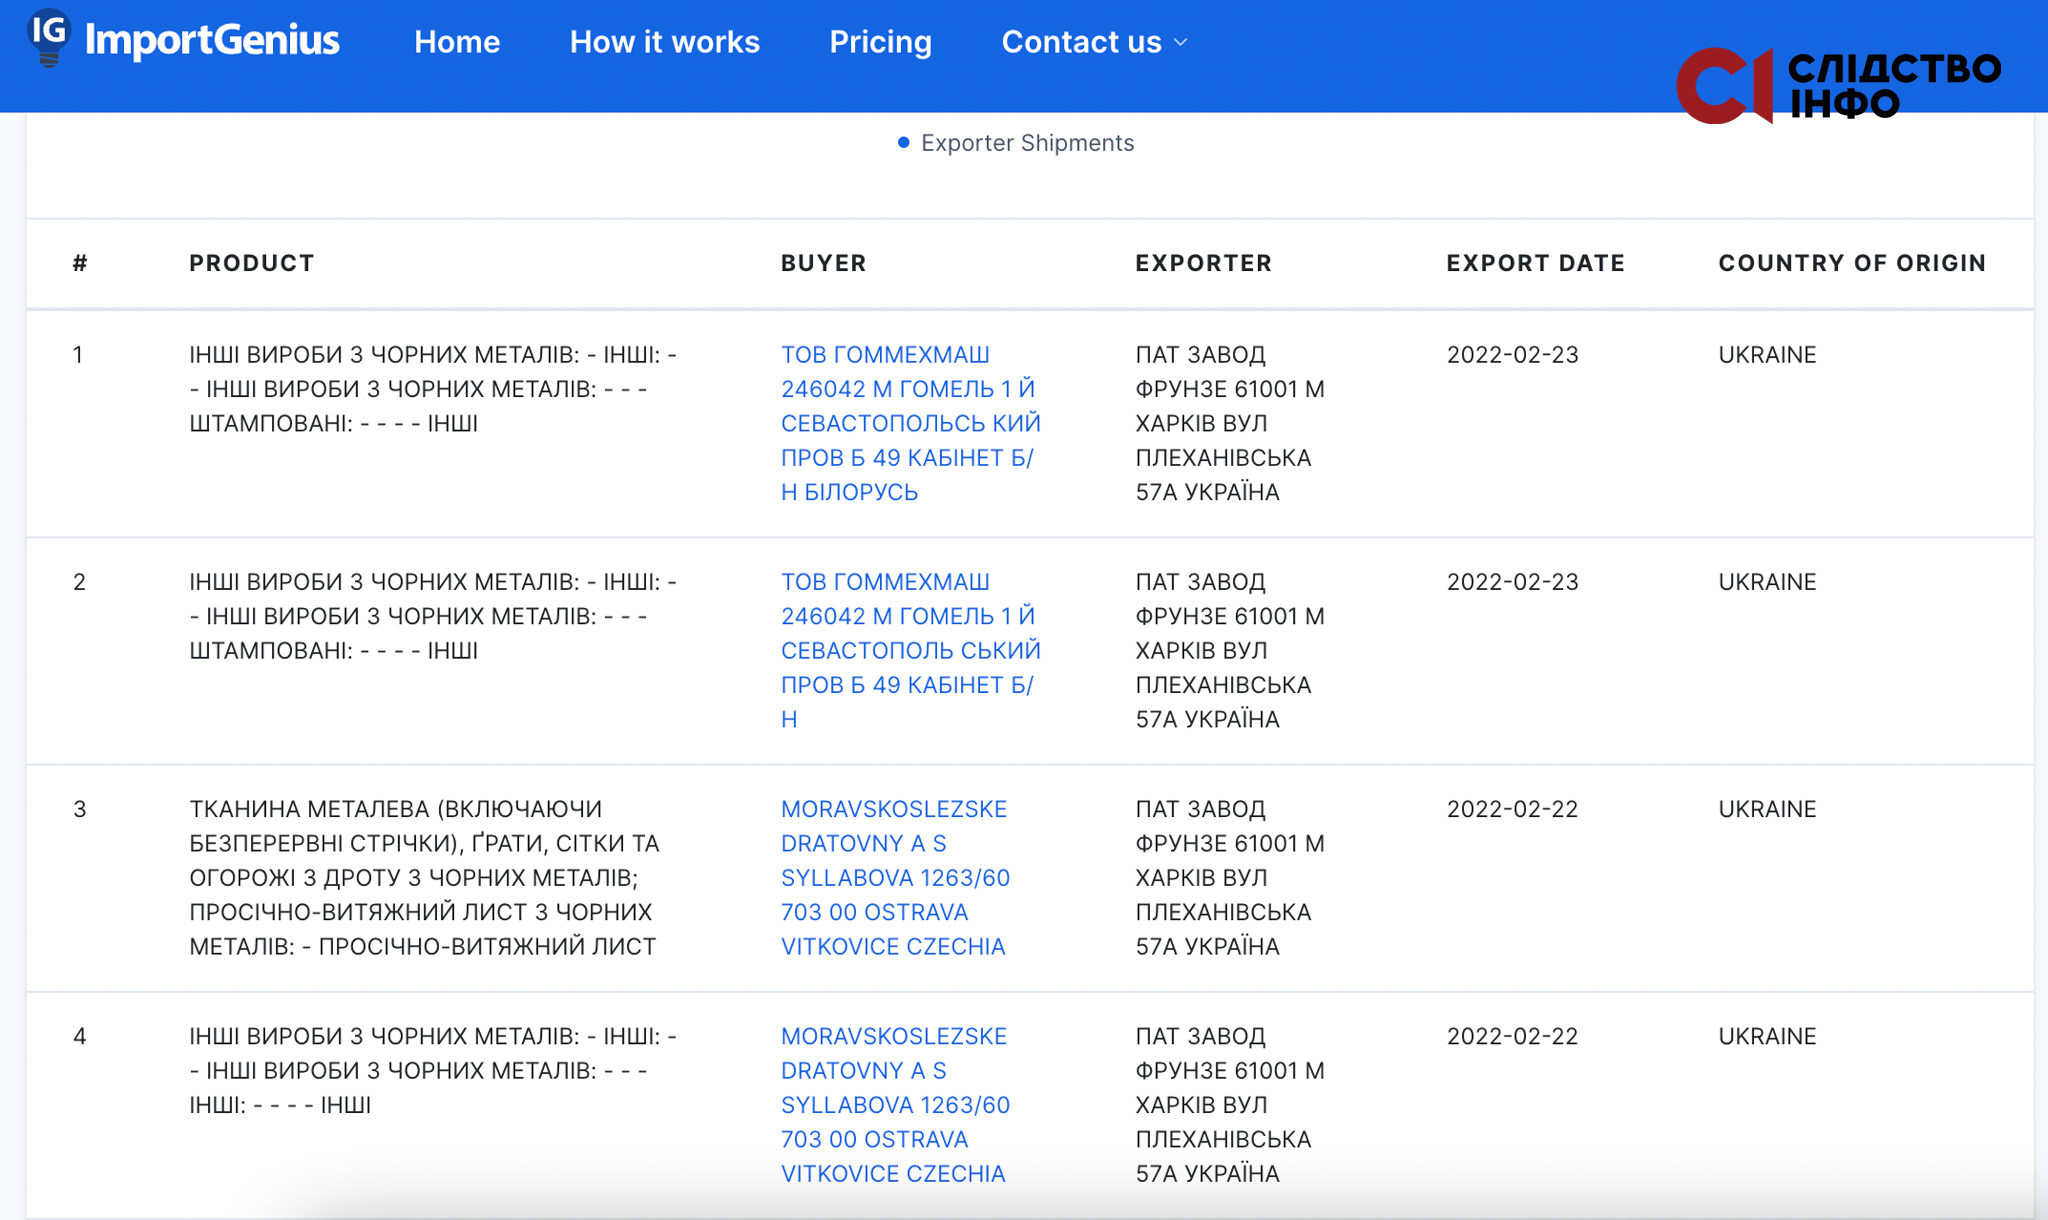The width and height of the screenshot is (2048, 1220).
Task: Click the COUNTRY OF ORIGIN column header
Action: pos(1853,263)
